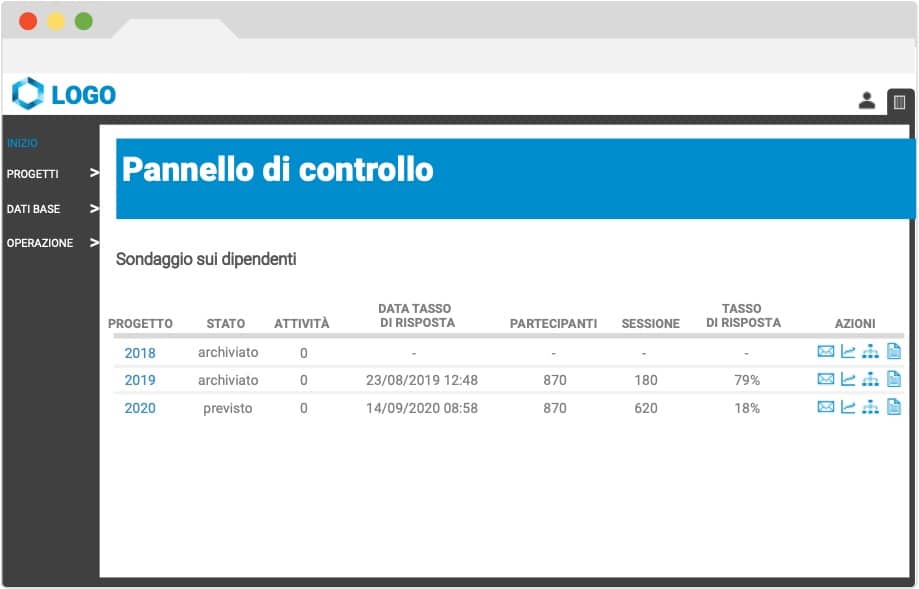Click the 'previsto' status of project 2020
Screen dimensions: 919x589
click(228, 408)
